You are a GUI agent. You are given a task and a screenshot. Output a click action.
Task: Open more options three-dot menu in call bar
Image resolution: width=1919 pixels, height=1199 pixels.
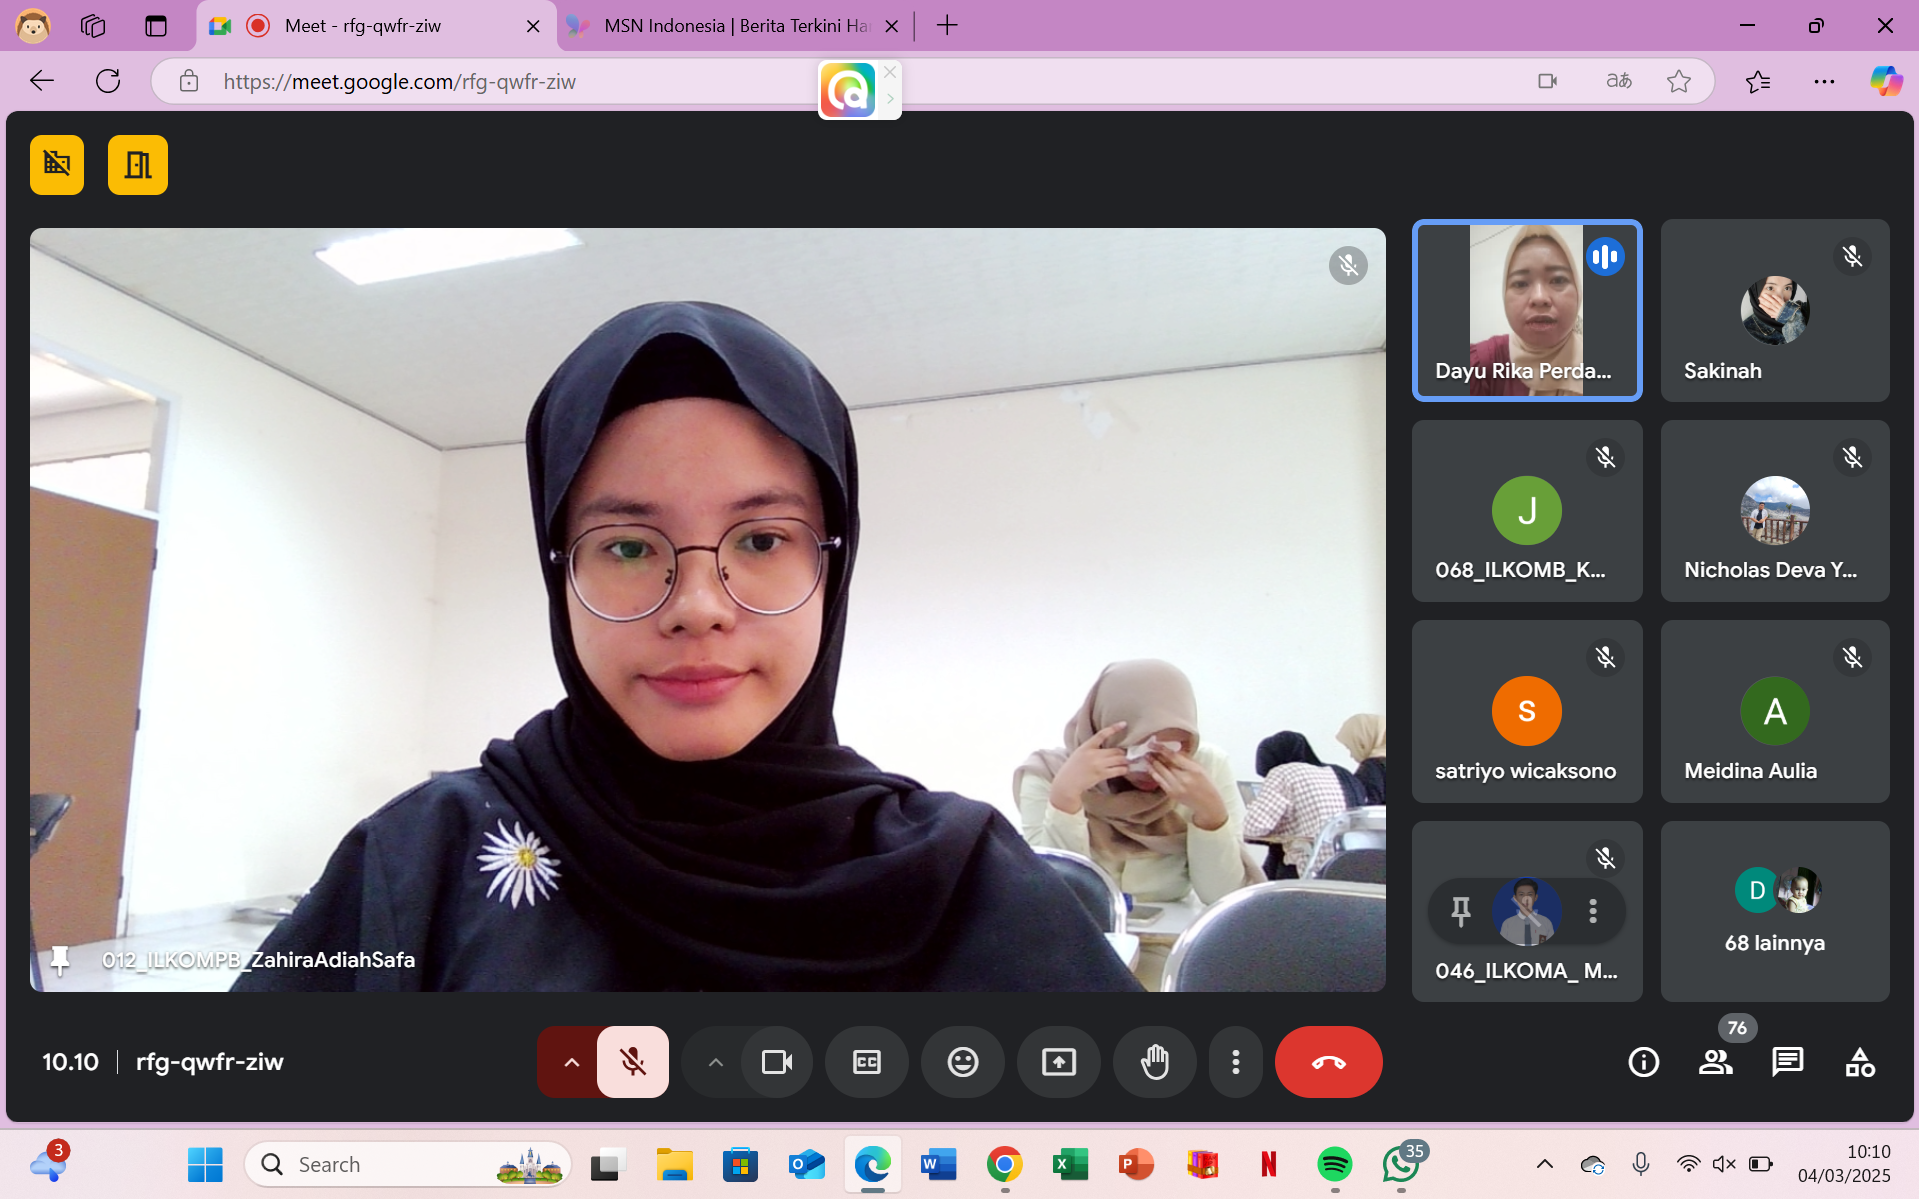pos(1235,1062)
